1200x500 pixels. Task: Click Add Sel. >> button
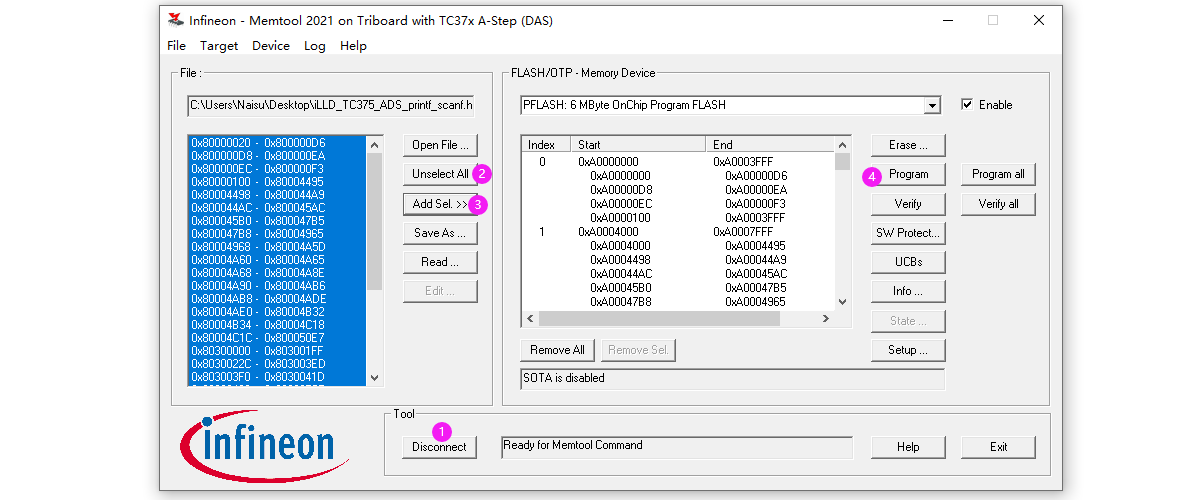tap(440, 204)
